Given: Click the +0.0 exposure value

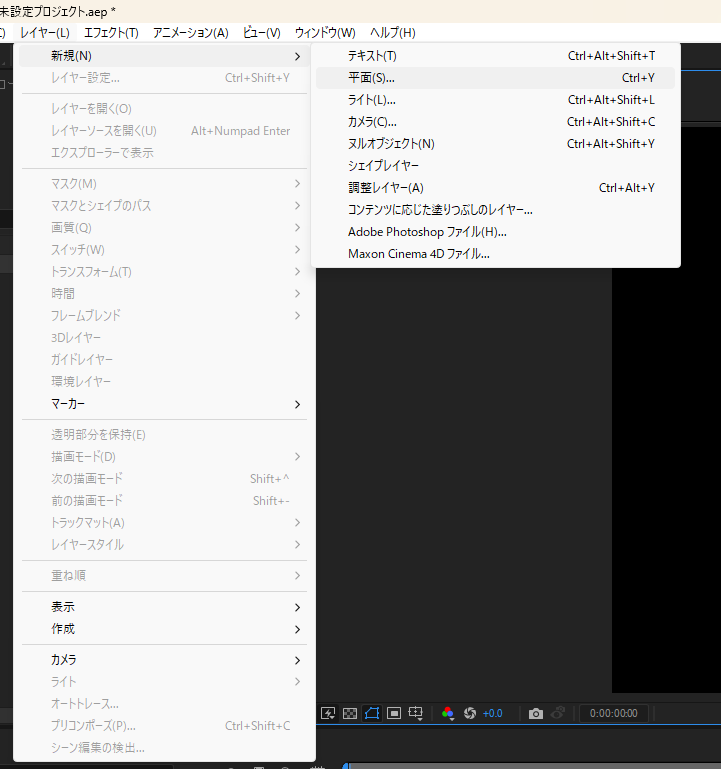Looking at the screenshot, I should pyautogui.click(x=493, y=713).
